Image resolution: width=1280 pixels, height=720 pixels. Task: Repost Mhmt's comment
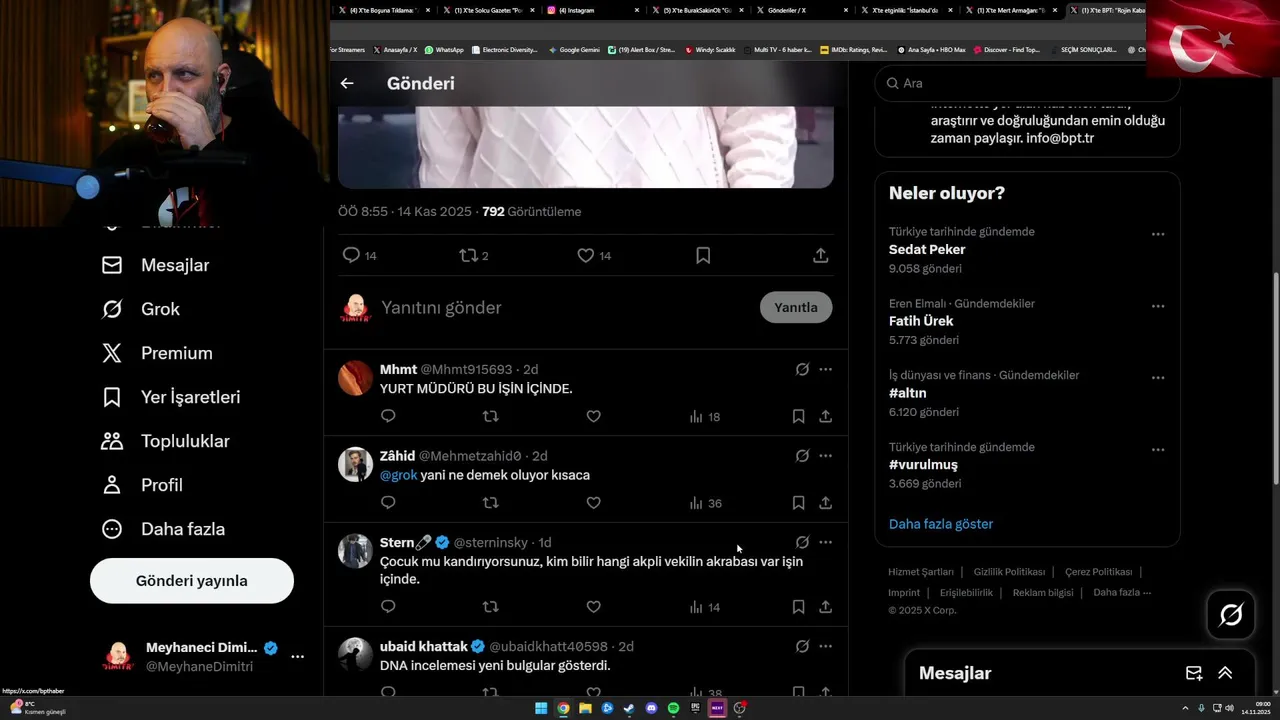tap(491, 416)
